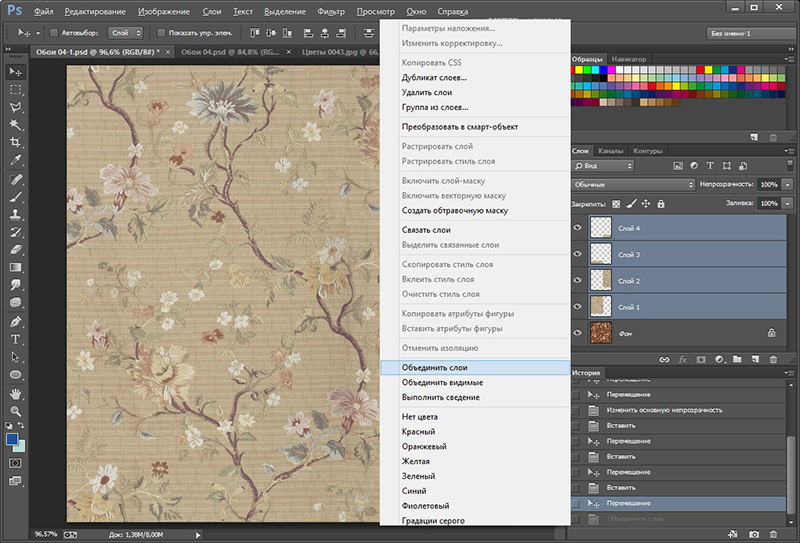This screenshot has height=543, width=800.
Task: Open the Вид layer filter dropdown
Action: [603, 166]
